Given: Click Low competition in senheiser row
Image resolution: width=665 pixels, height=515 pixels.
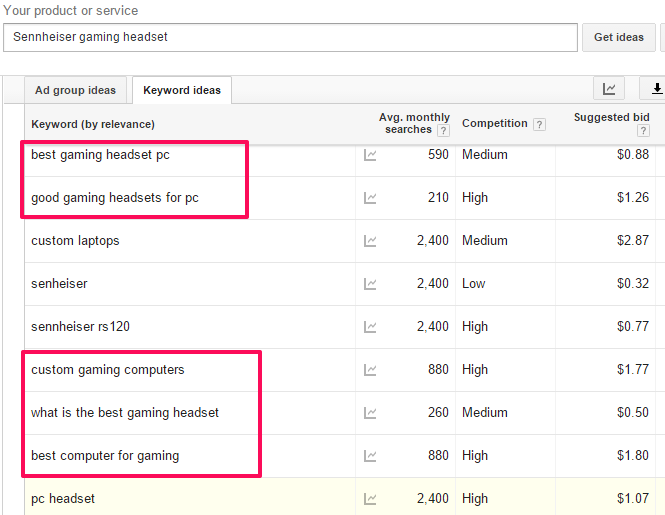Looking at the screenshot, I should (473, 283).
